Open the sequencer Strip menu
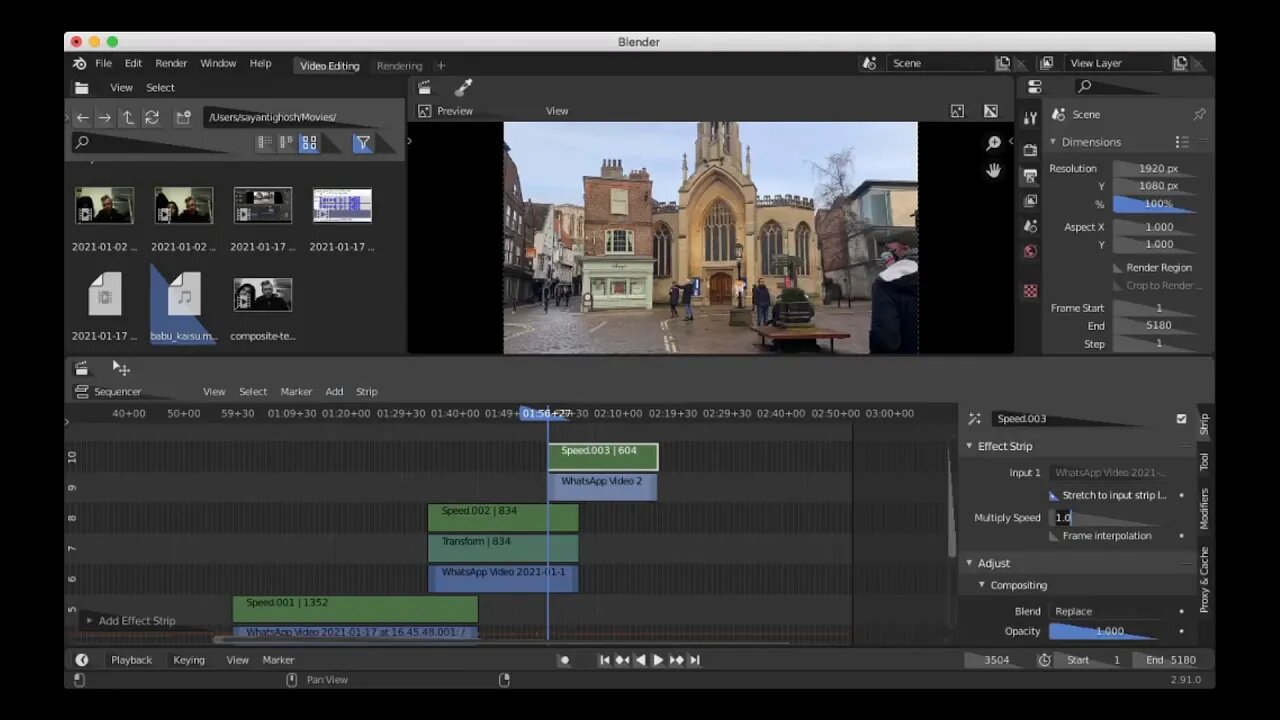Image resolution: width=1280 pixels, height=720 pixels. click(367, 392)
